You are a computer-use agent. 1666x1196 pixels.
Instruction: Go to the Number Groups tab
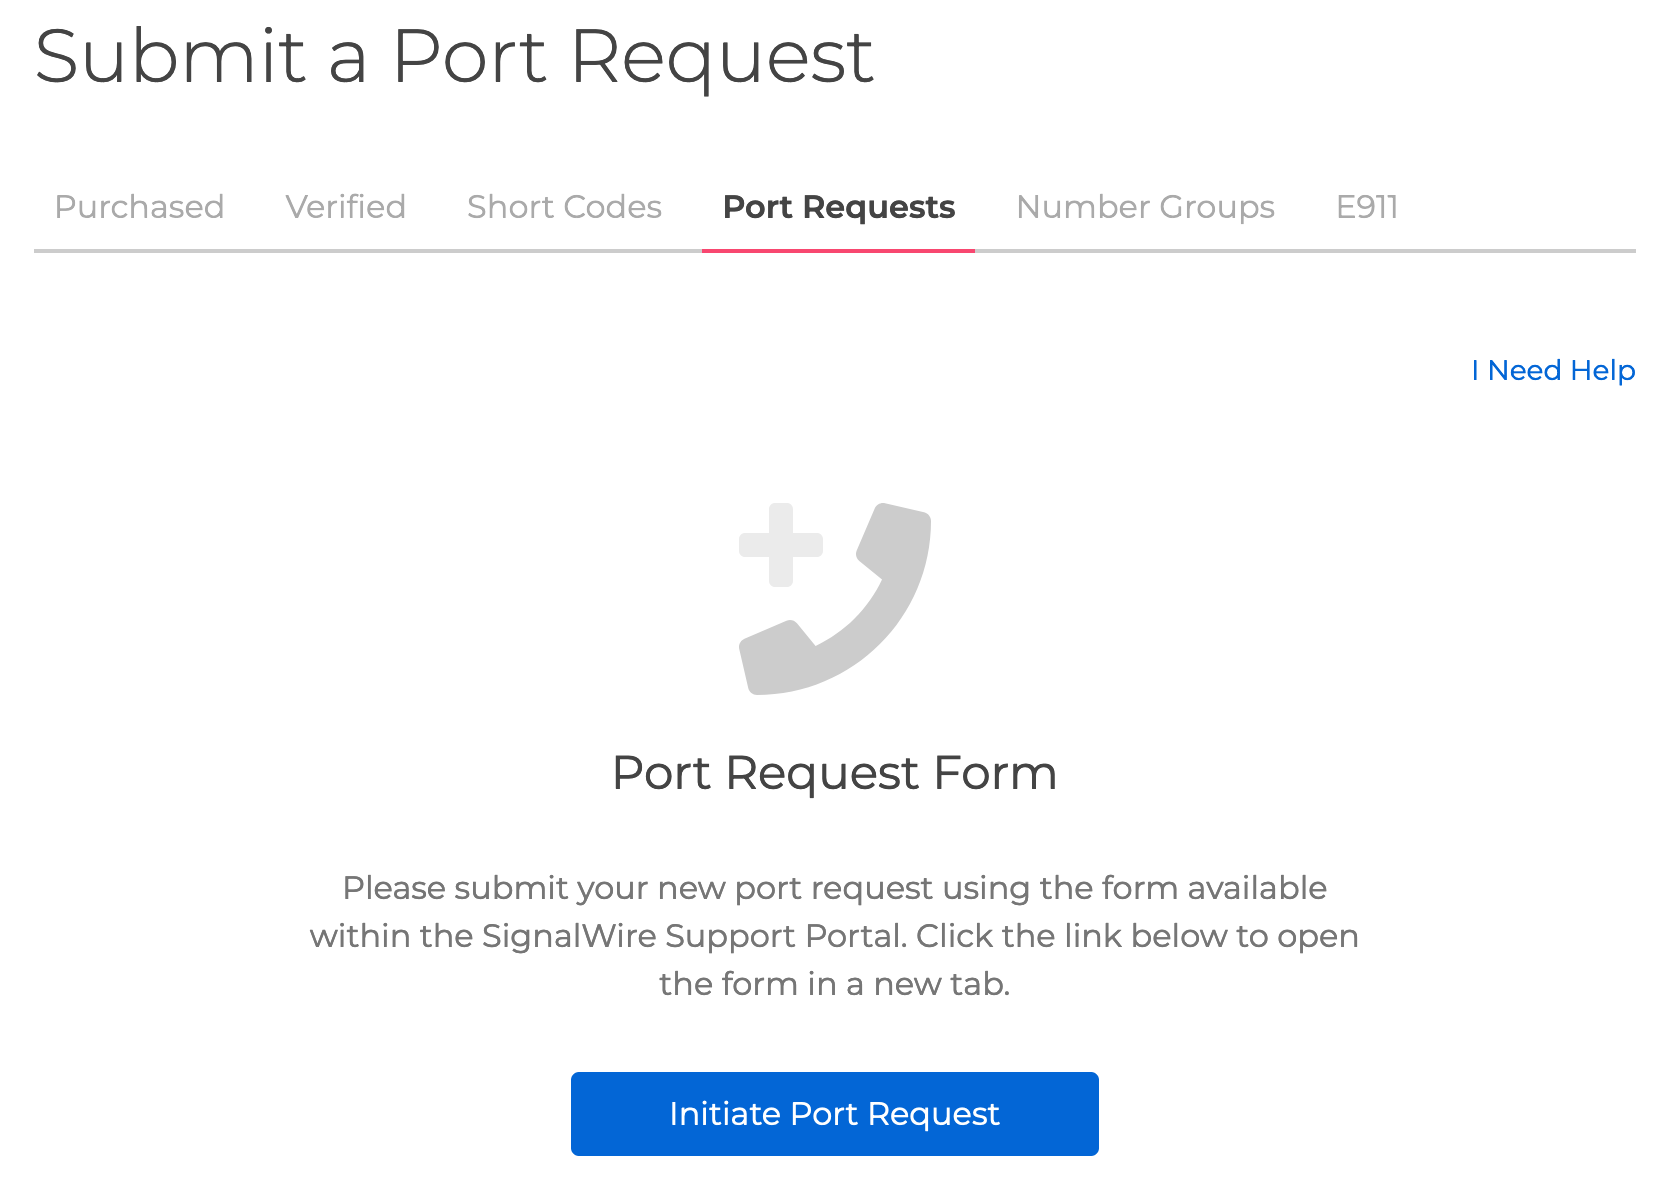[x=1145, y=207]
